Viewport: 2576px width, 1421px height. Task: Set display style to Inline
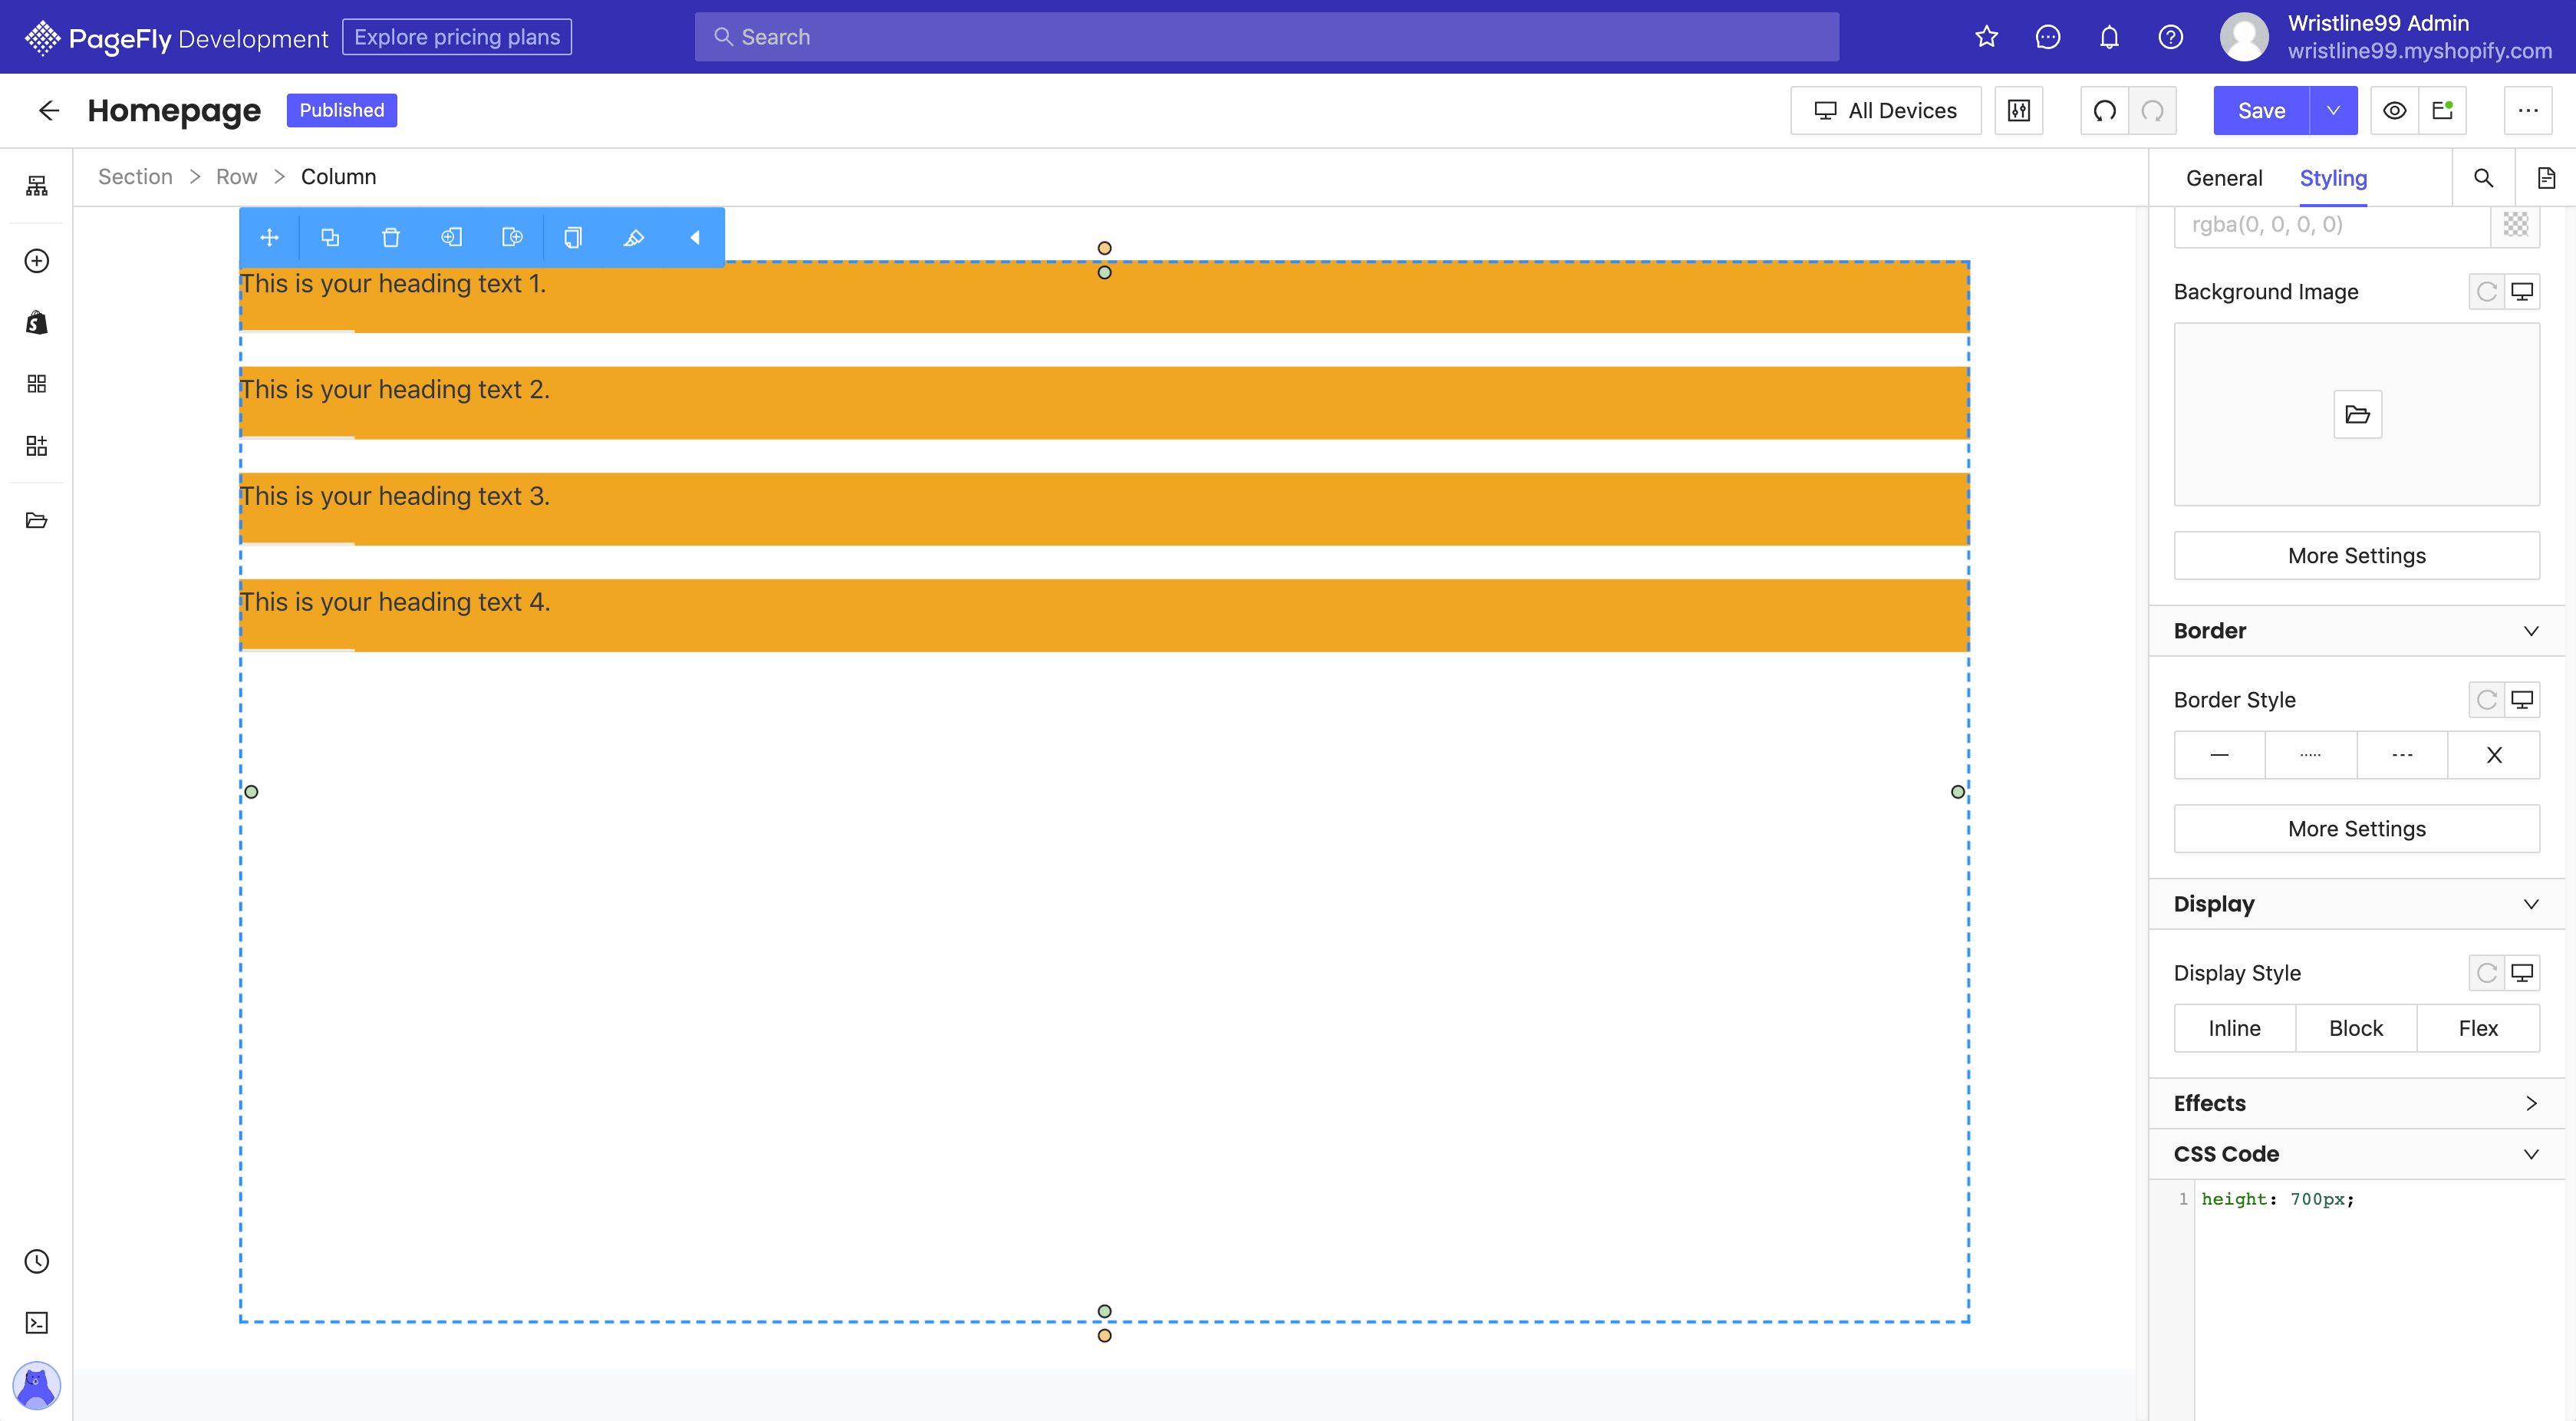point(2235,1028)
